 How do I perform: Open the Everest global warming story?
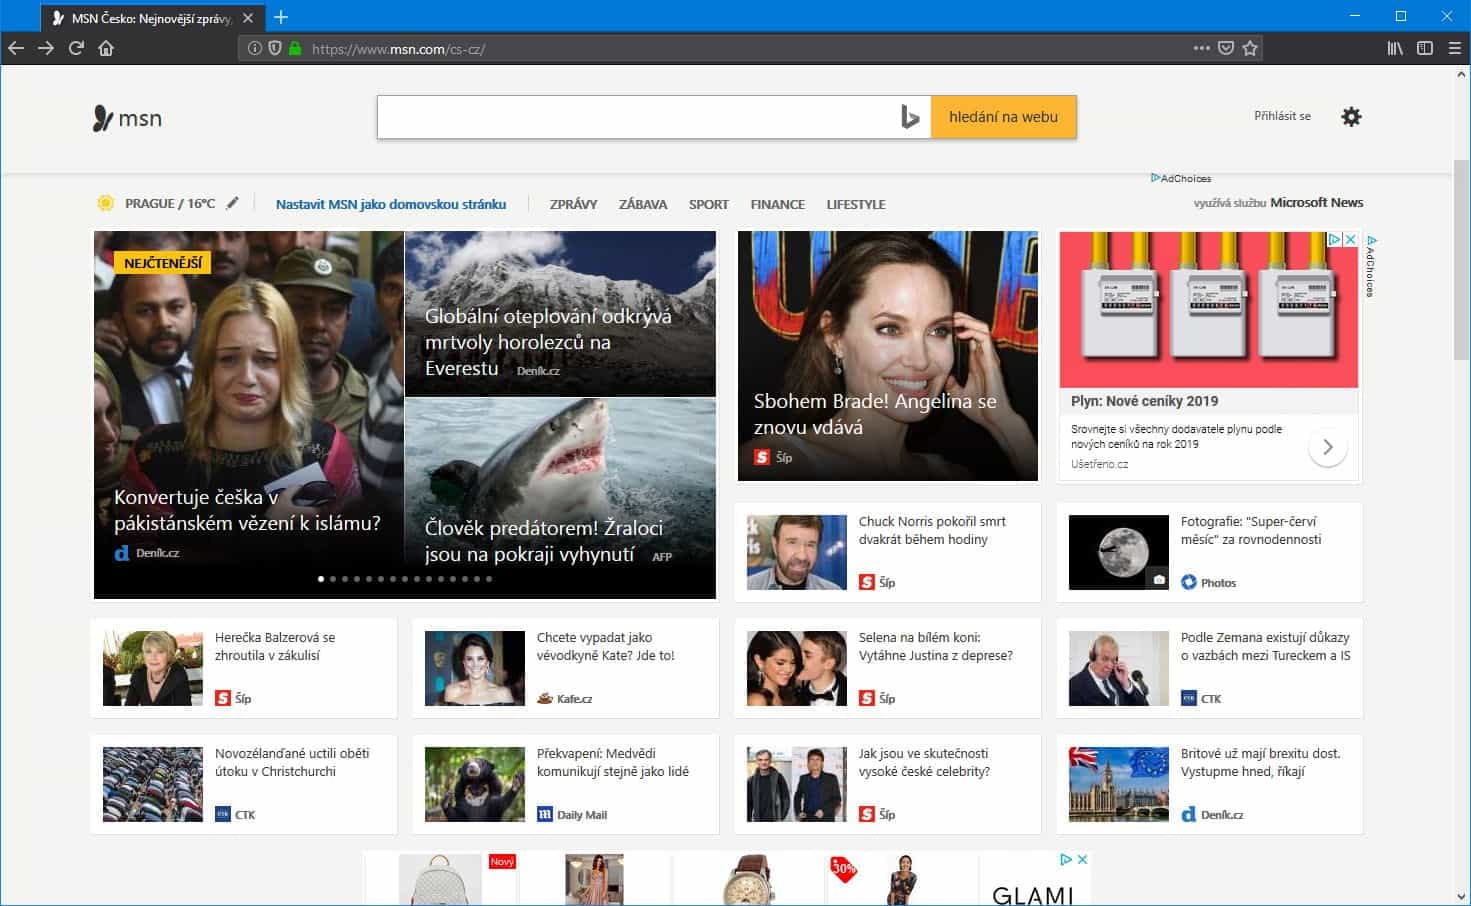tap(560, 314)
